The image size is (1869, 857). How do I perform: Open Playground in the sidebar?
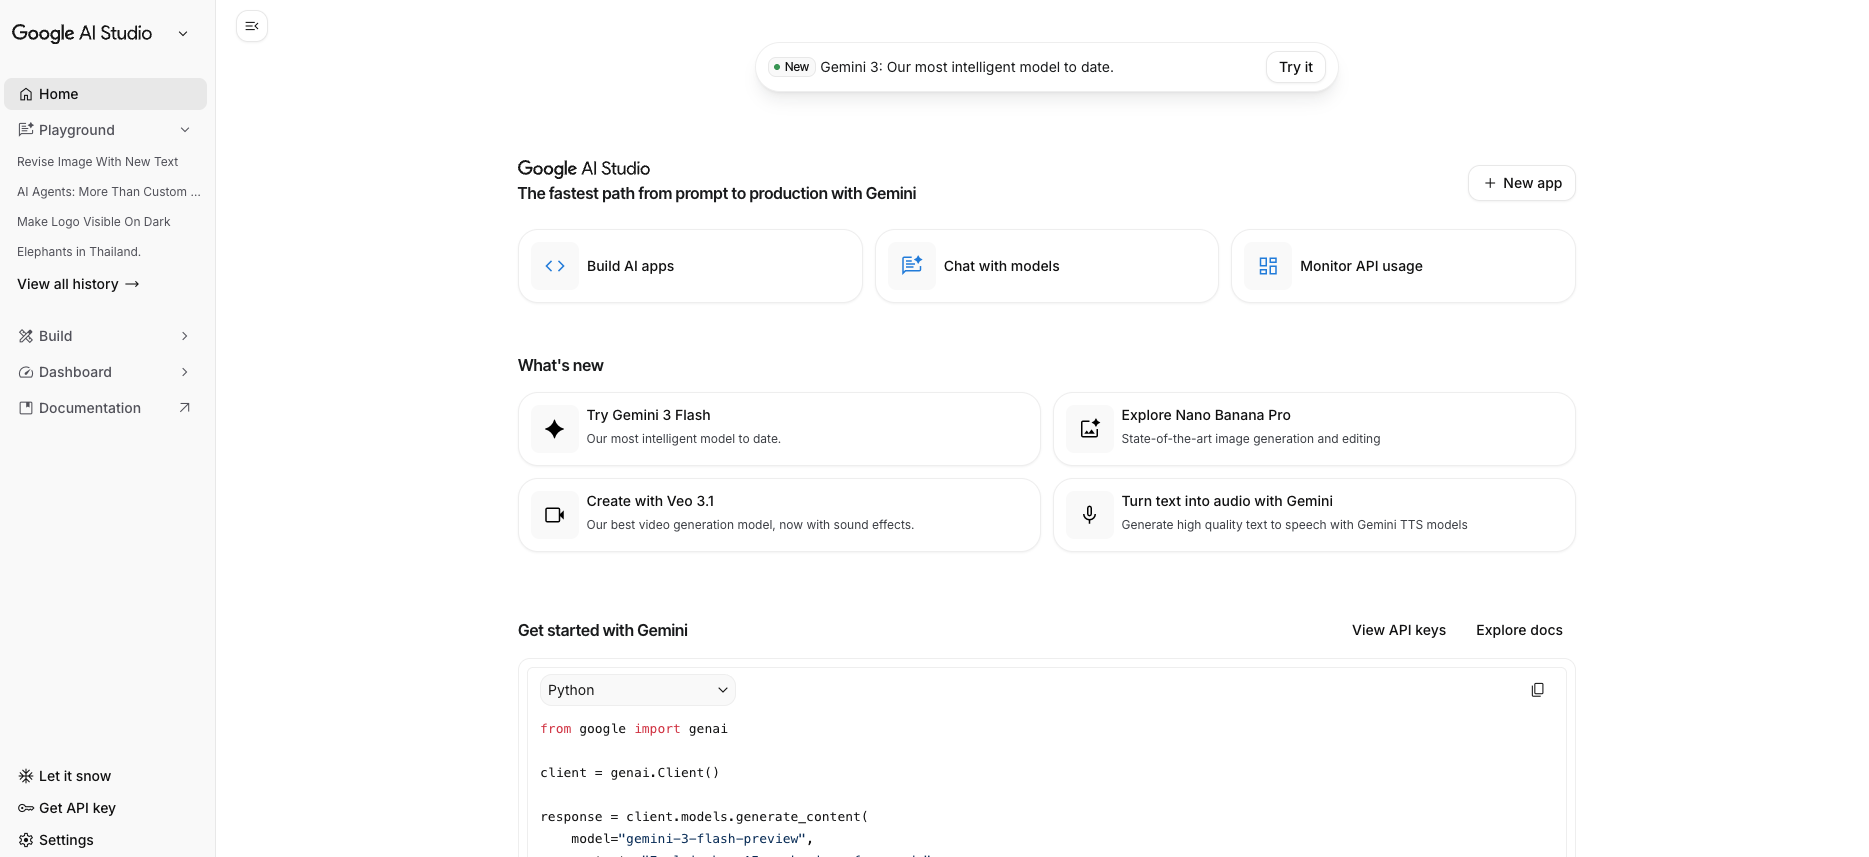105,130
